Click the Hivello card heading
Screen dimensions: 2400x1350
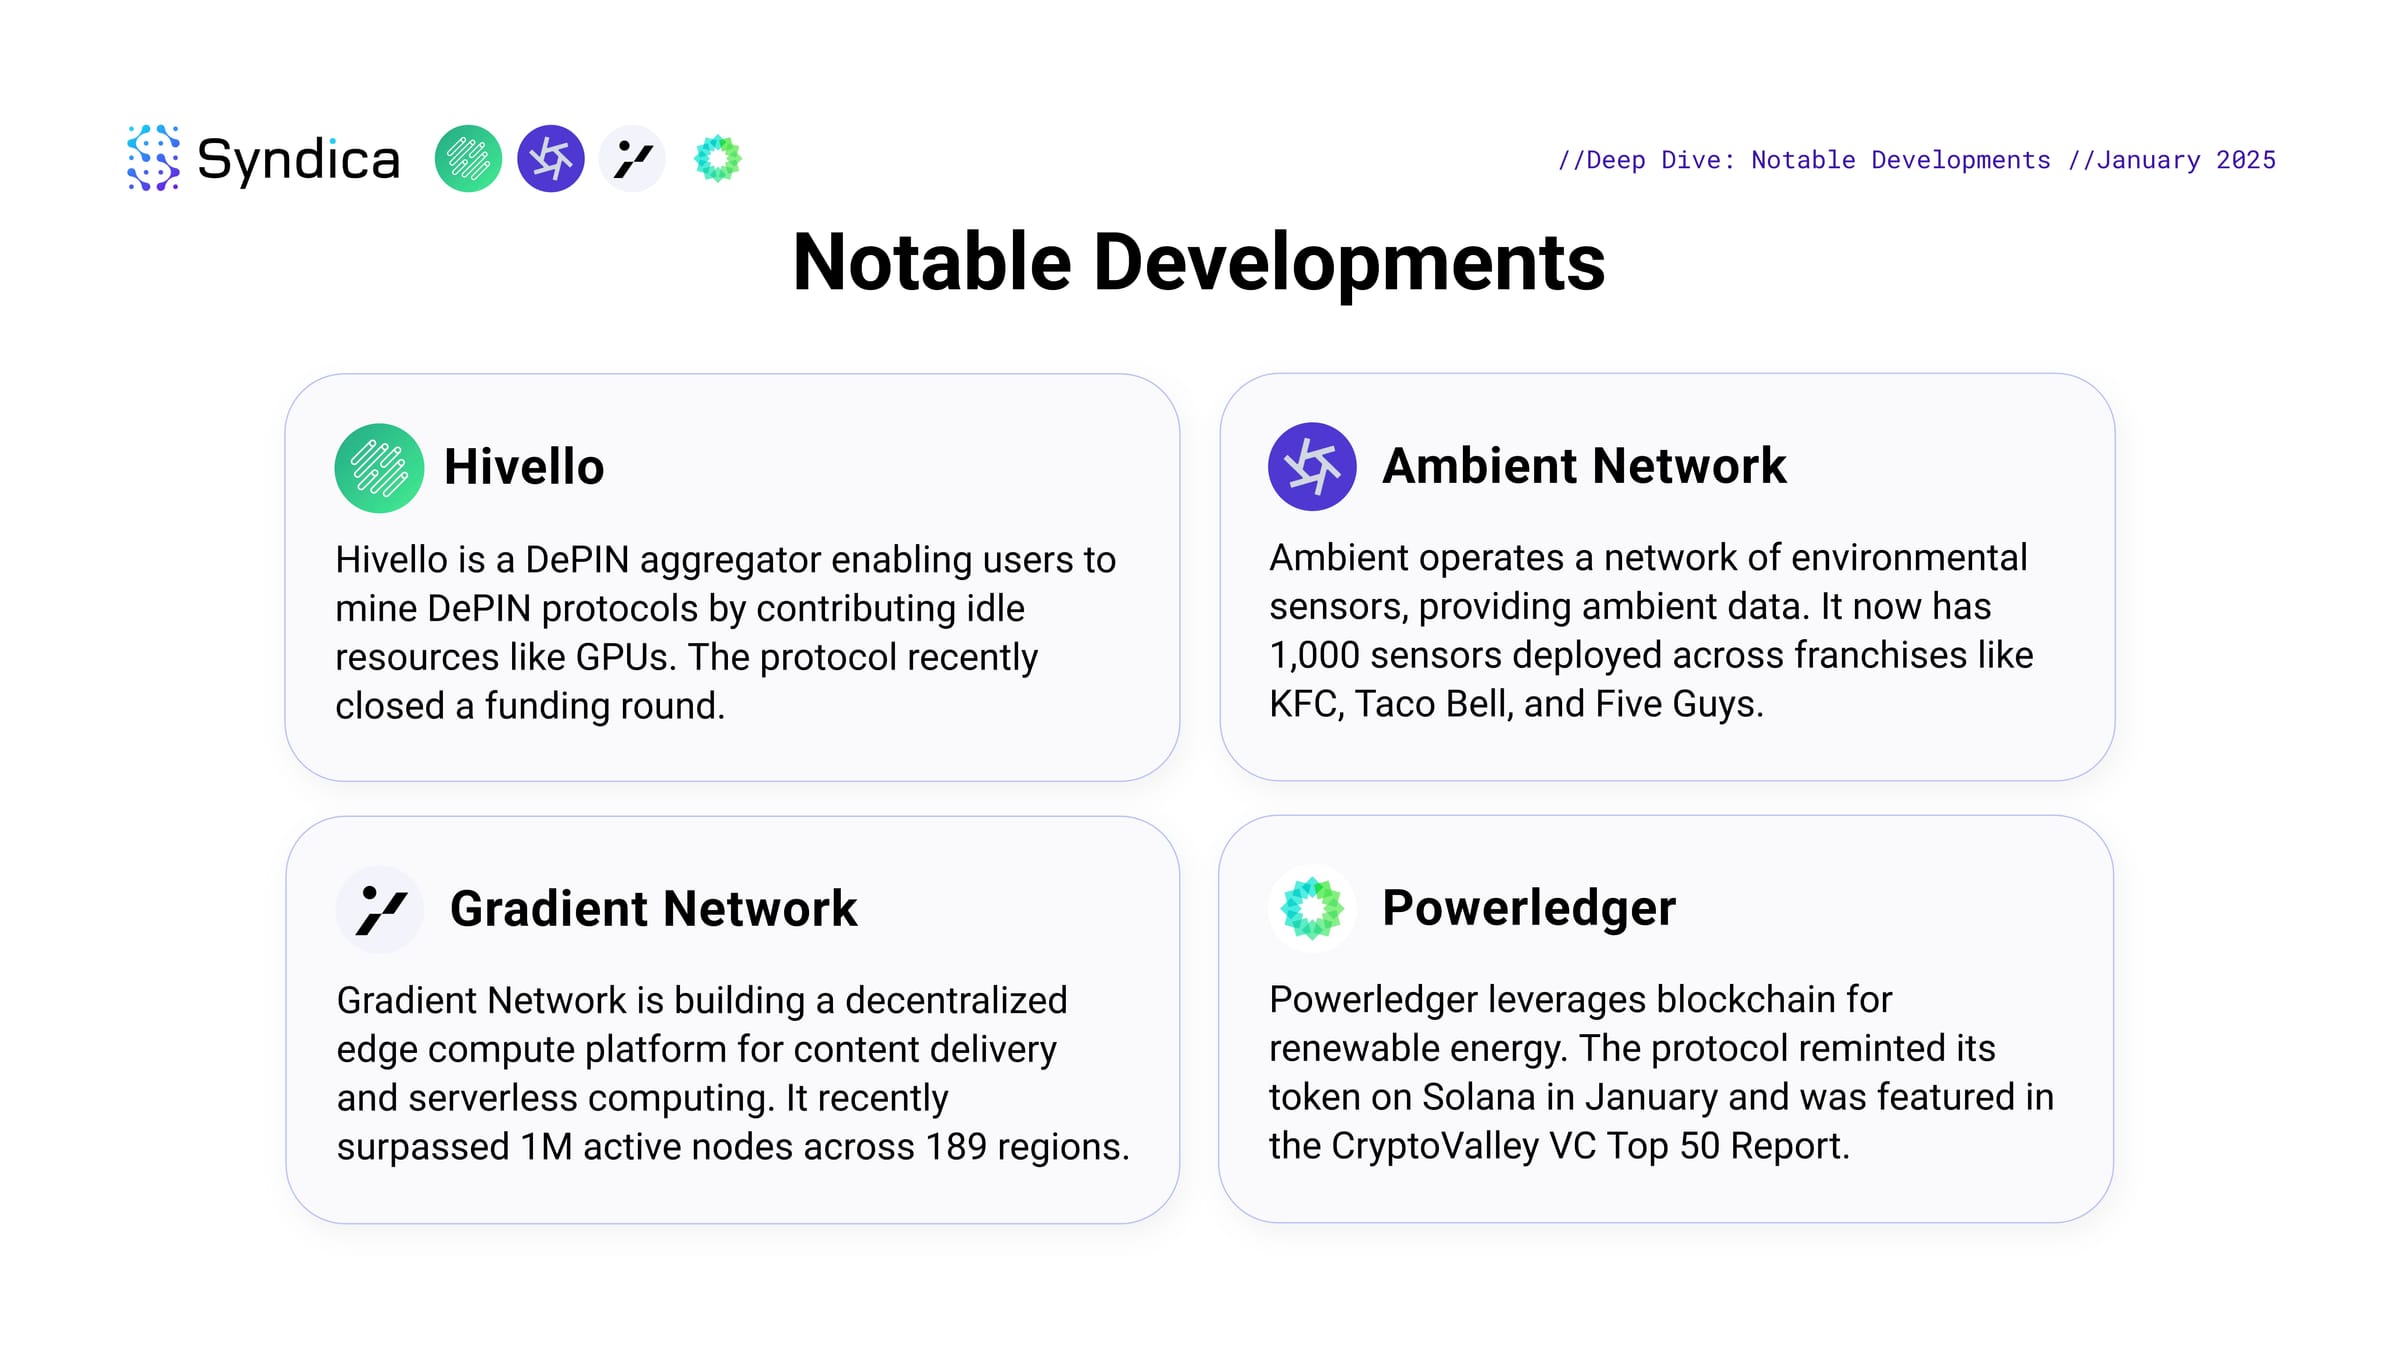pyautogui.click(x=524, y=467)
